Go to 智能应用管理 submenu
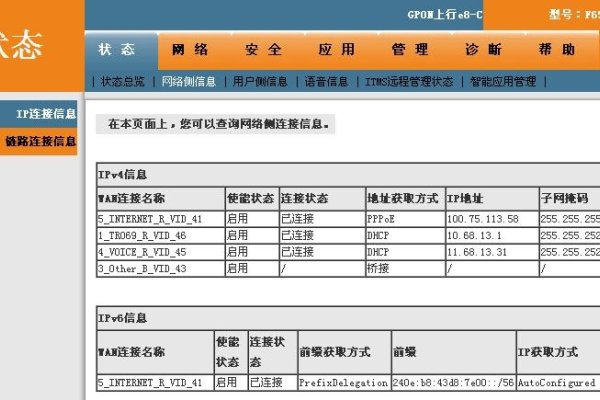 click(503, 82)
